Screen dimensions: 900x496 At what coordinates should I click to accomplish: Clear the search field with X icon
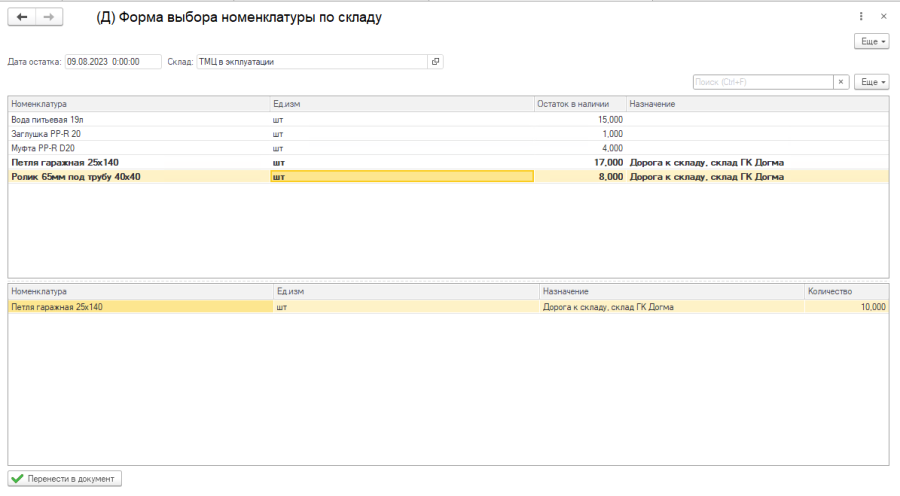(x=842, y=82)
